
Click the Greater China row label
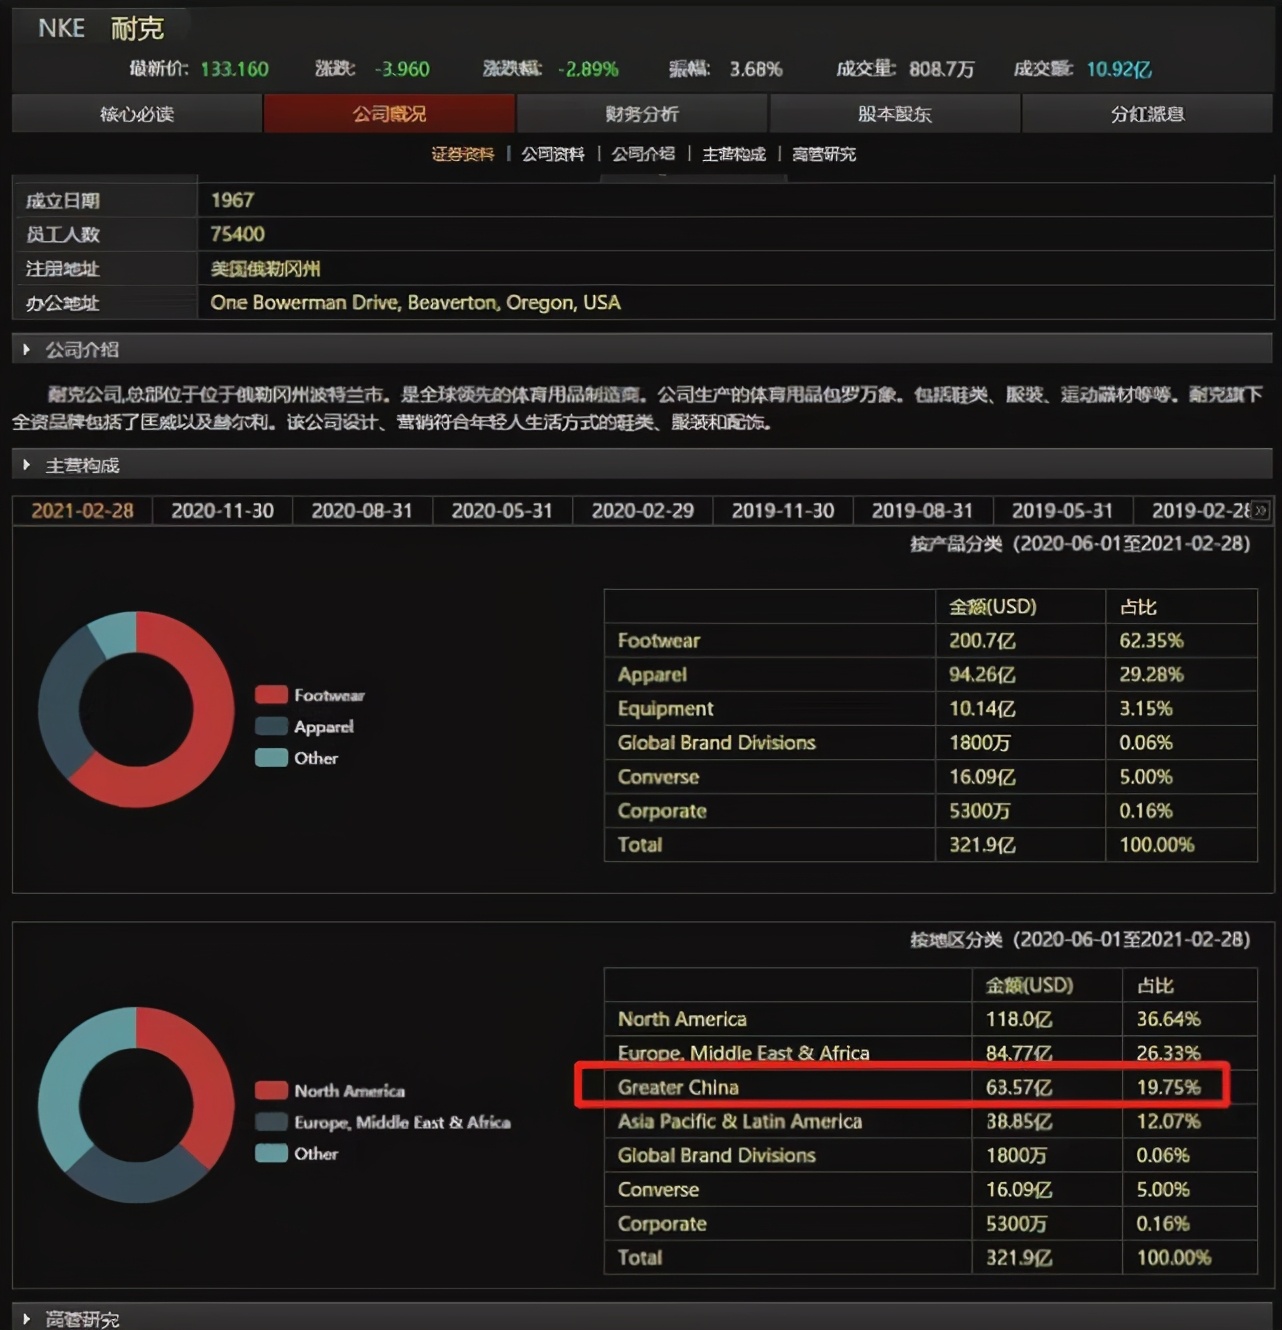click(678, 1087)
